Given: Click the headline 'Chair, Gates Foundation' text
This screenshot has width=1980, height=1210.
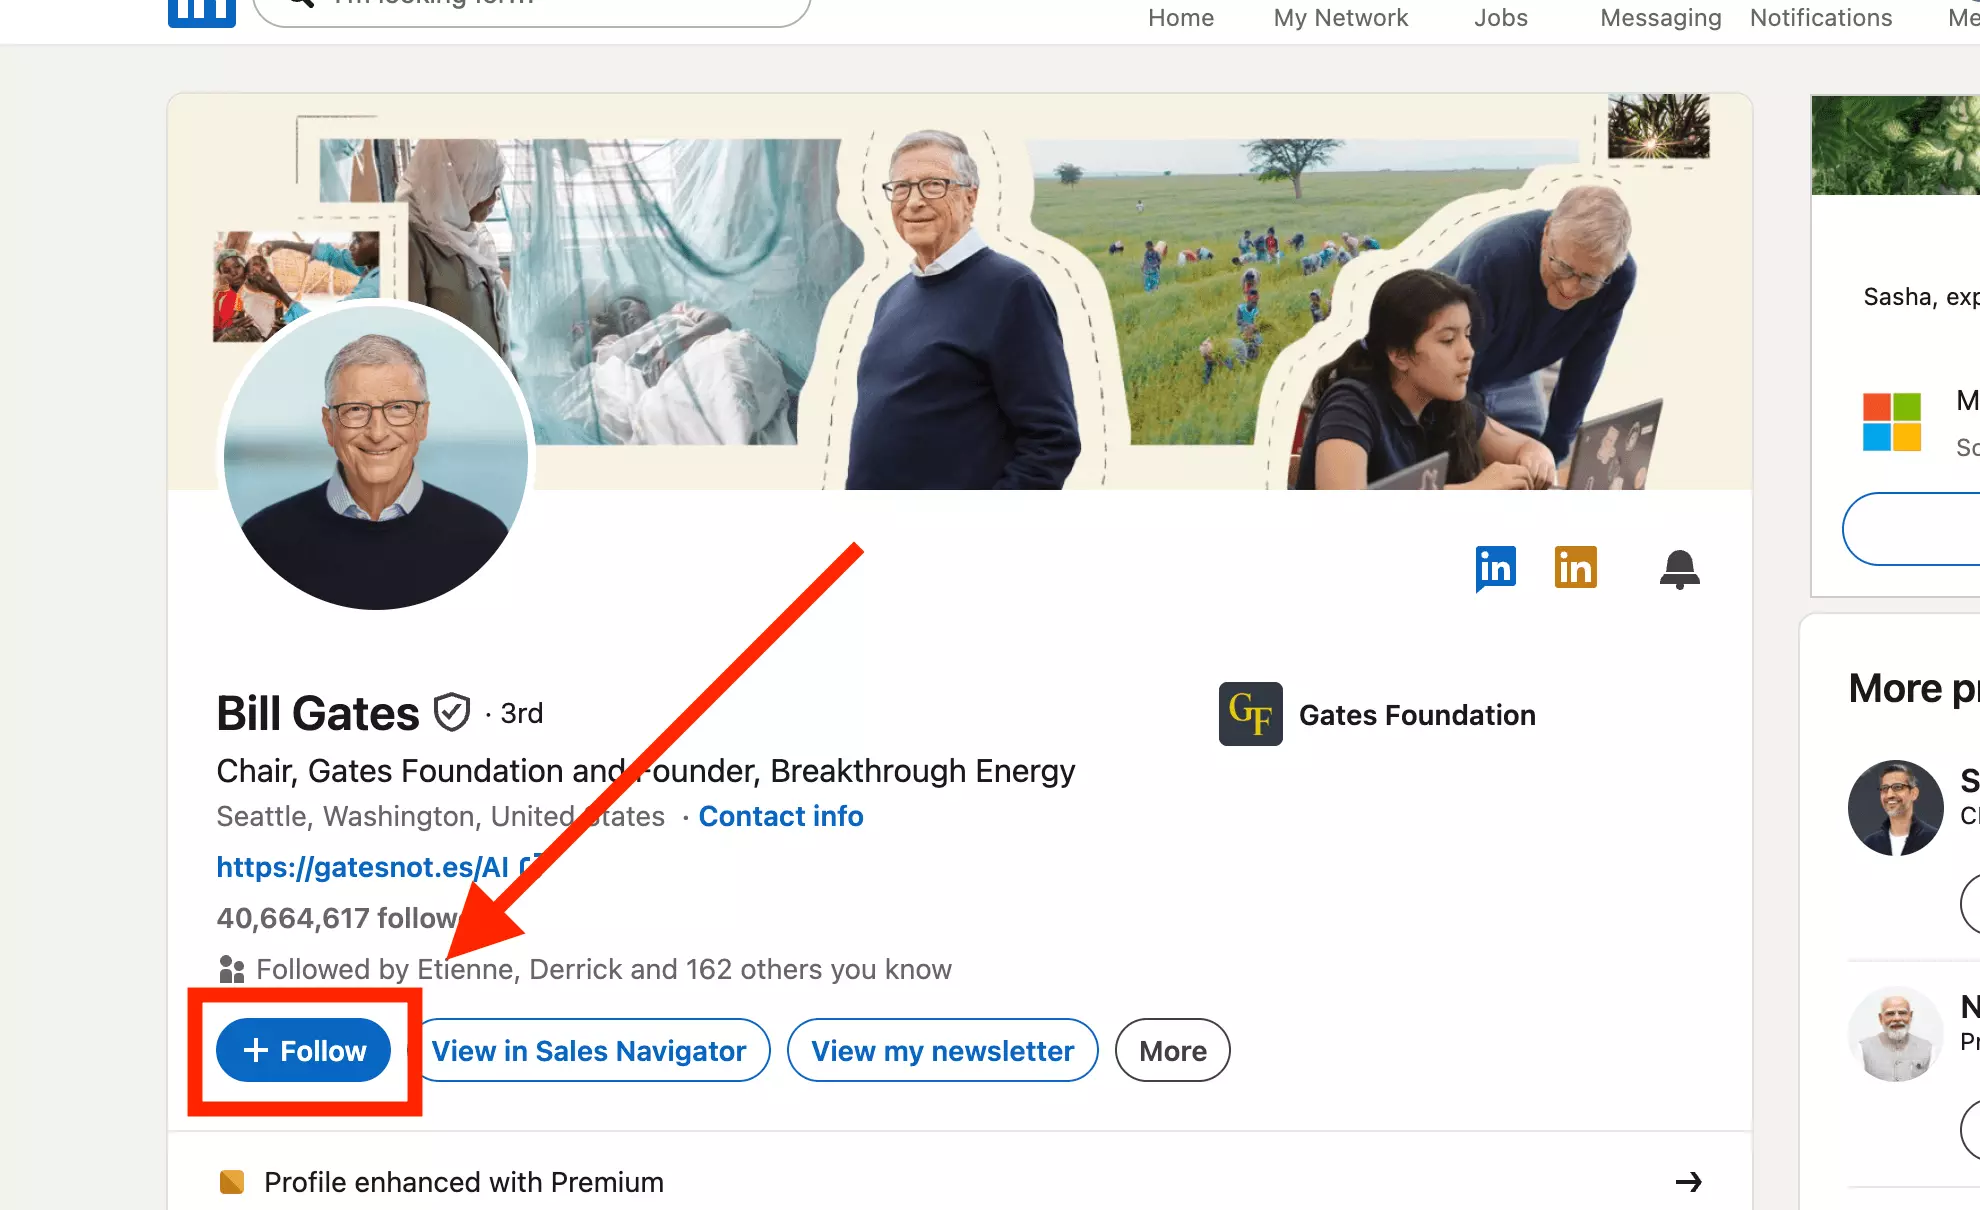Looking at the screenshot, I should coord(646,771).
